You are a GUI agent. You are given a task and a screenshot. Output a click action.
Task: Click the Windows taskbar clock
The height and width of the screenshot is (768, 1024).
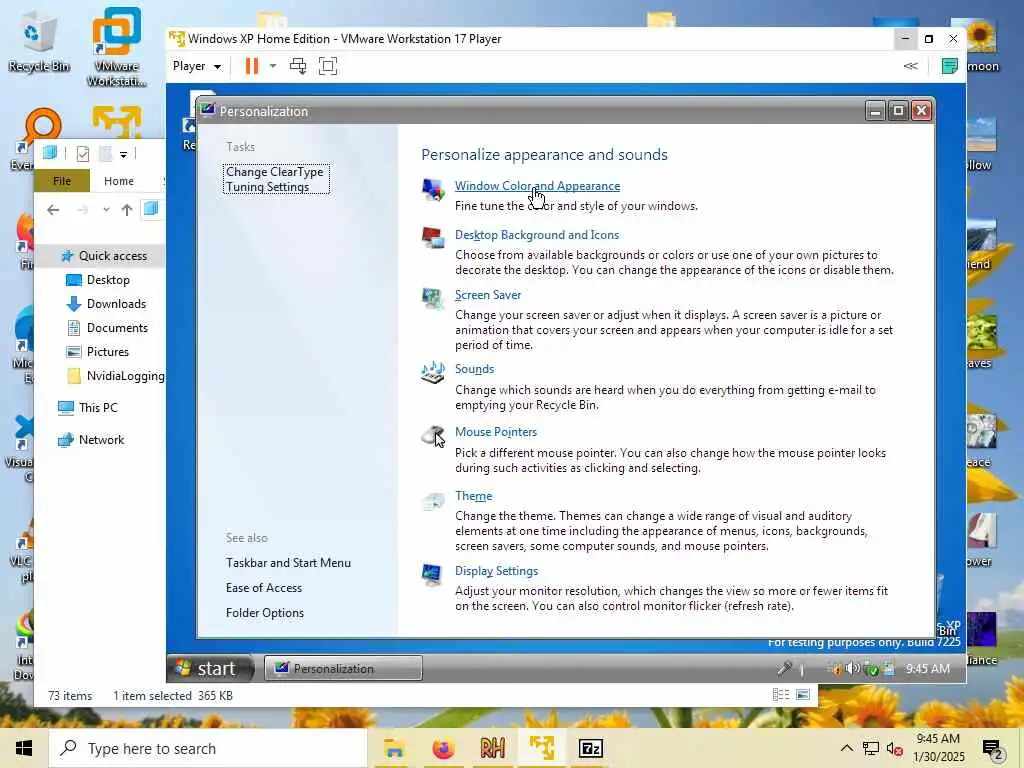pyautogui.click(x=938, y=748)
